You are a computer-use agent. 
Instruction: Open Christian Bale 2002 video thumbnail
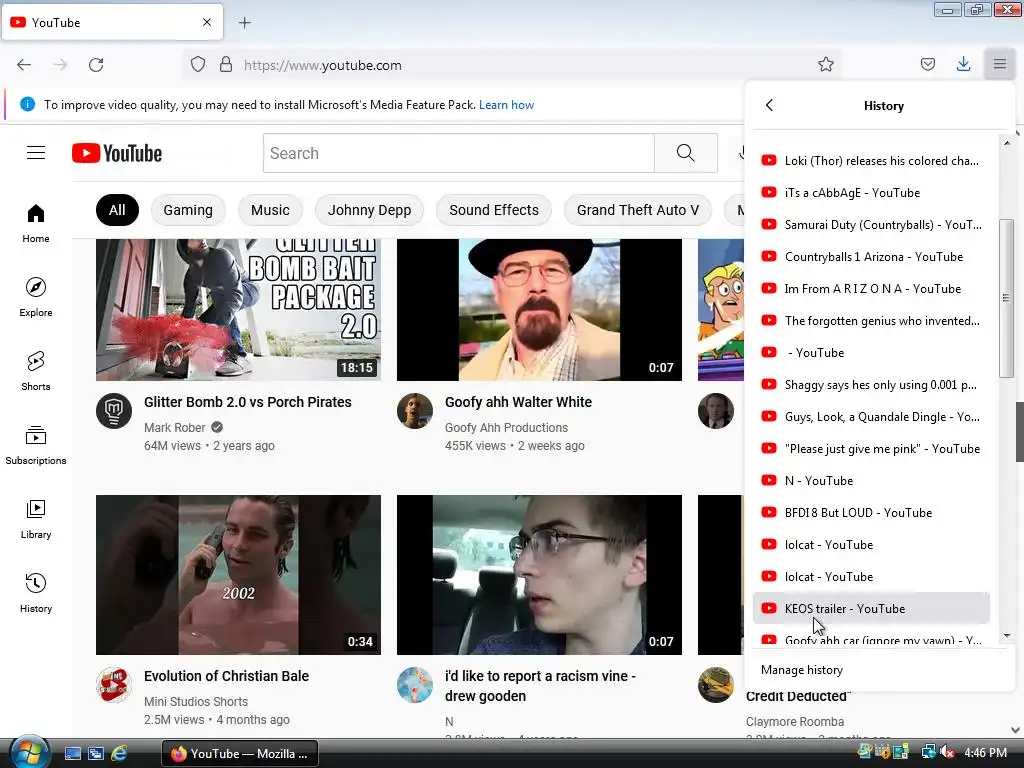click(x=238, y=575)
